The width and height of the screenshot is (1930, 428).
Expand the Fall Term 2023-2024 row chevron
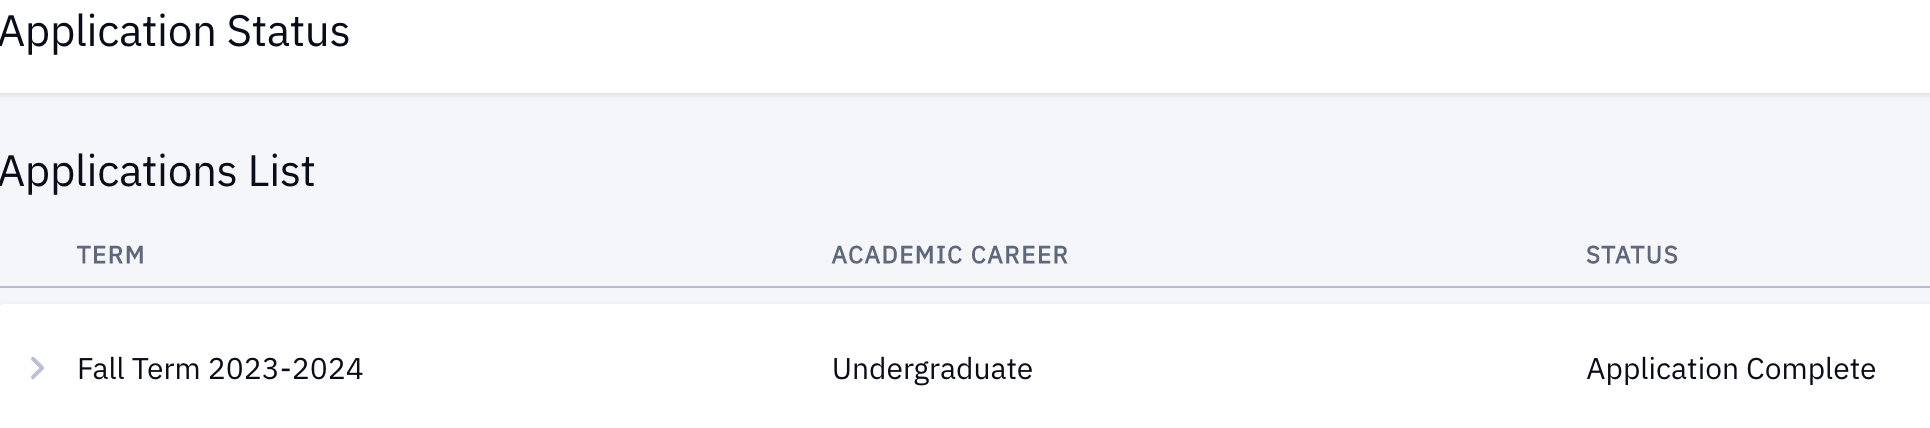(38, 369)
